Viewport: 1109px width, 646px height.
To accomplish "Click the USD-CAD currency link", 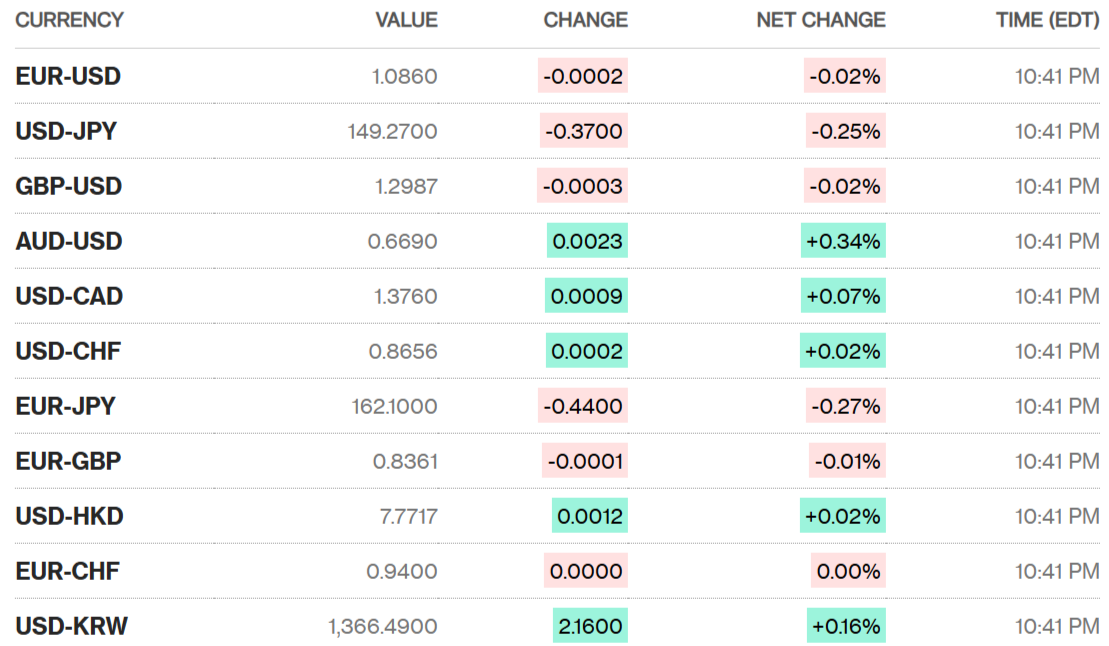I will coord(69,296).
